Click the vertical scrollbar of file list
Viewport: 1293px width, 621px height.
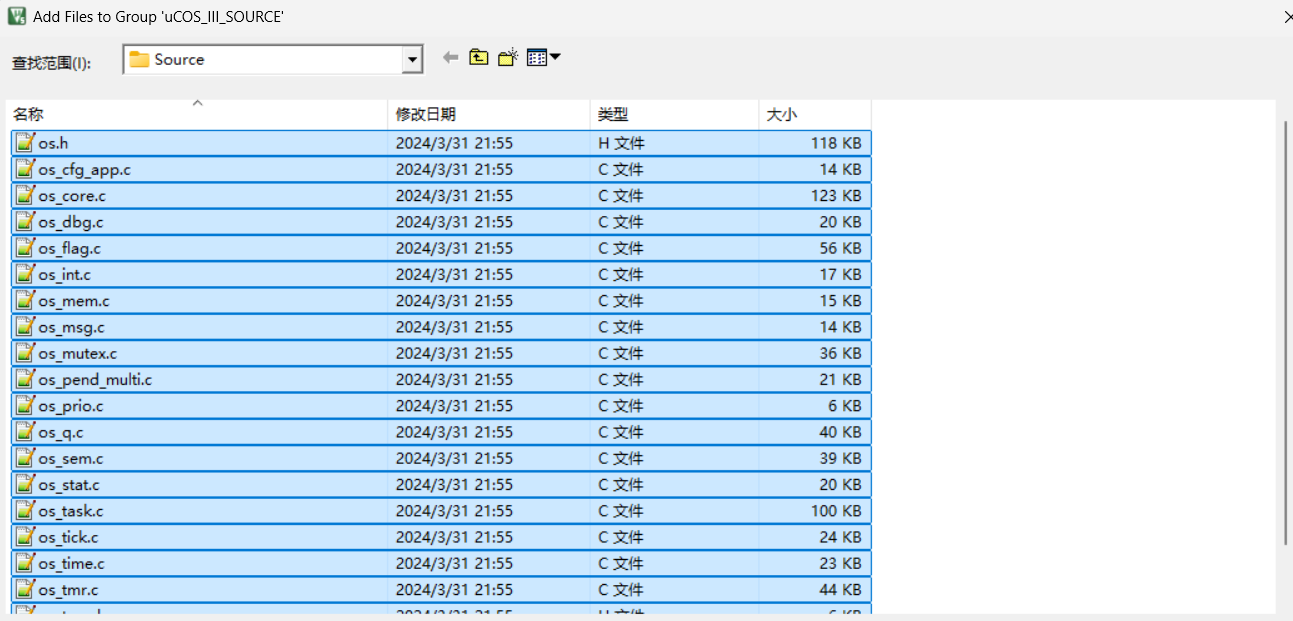[1286, 332]
